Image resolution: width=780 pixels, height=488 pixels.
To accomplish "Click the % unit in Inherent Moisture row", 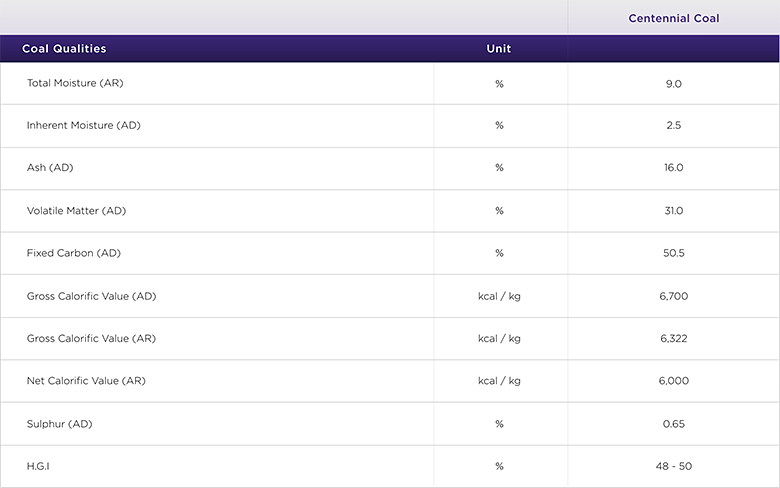I will pyautogui.click(x=499, y=125).
